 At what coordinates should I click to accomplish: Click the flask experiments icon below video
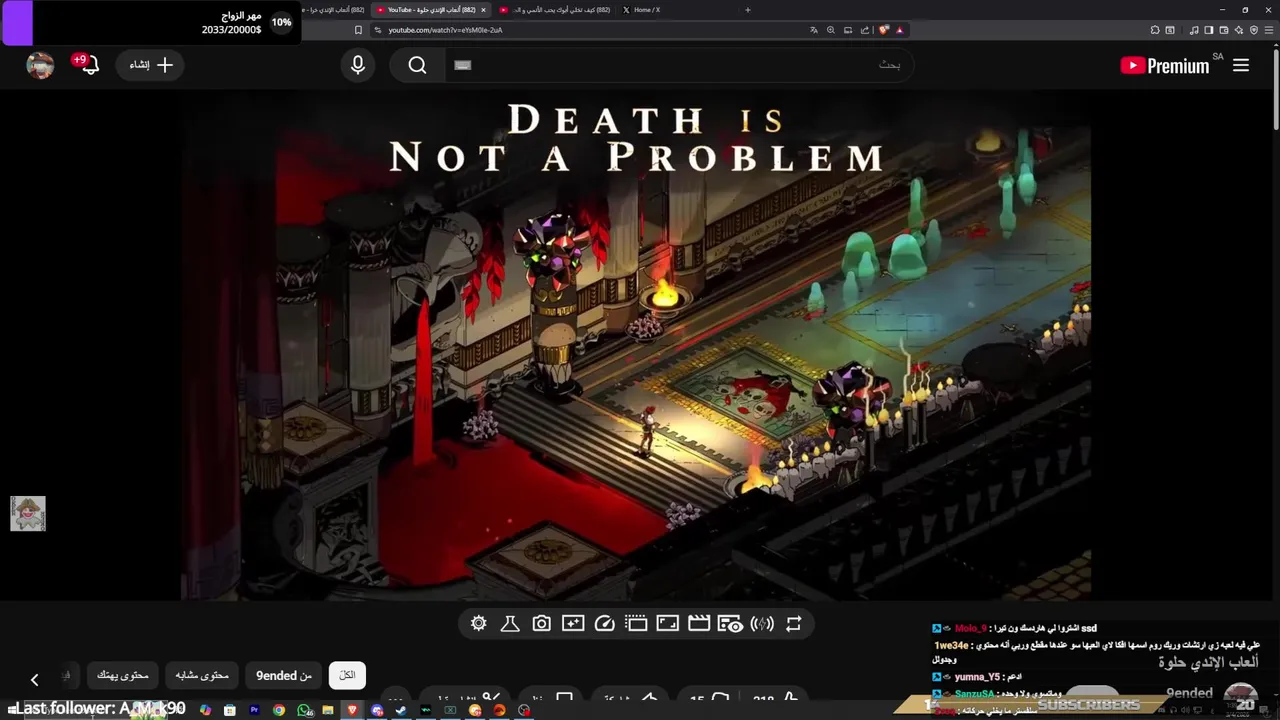510,624
